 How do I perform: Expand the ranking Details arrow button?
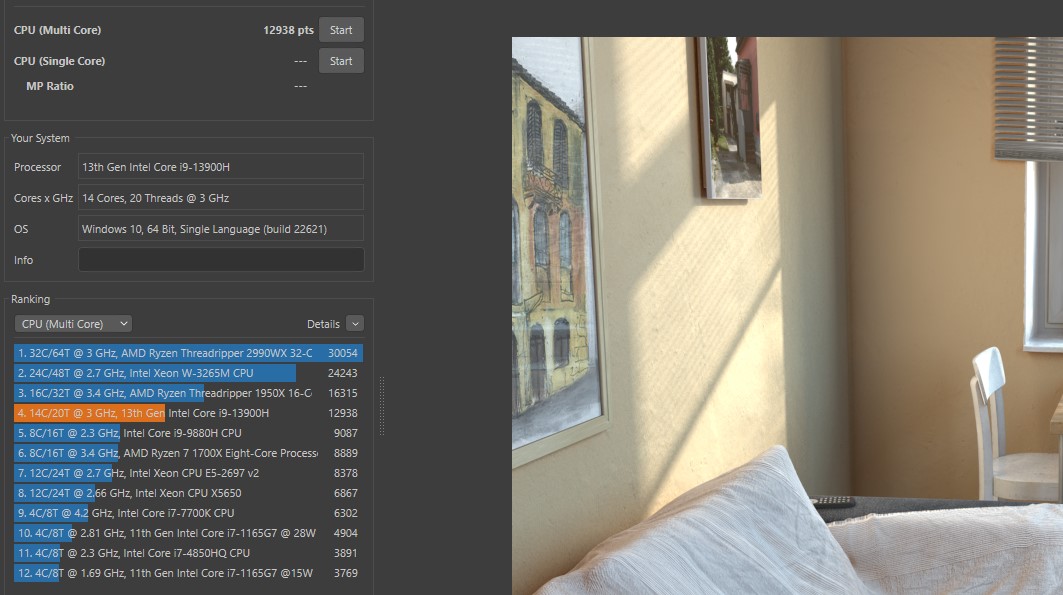(354, 324)
